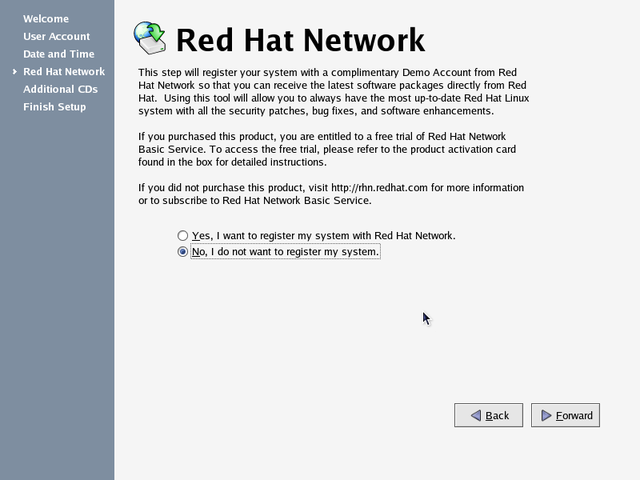
Task: Click the Forward button label
Action: click(574, 416)
